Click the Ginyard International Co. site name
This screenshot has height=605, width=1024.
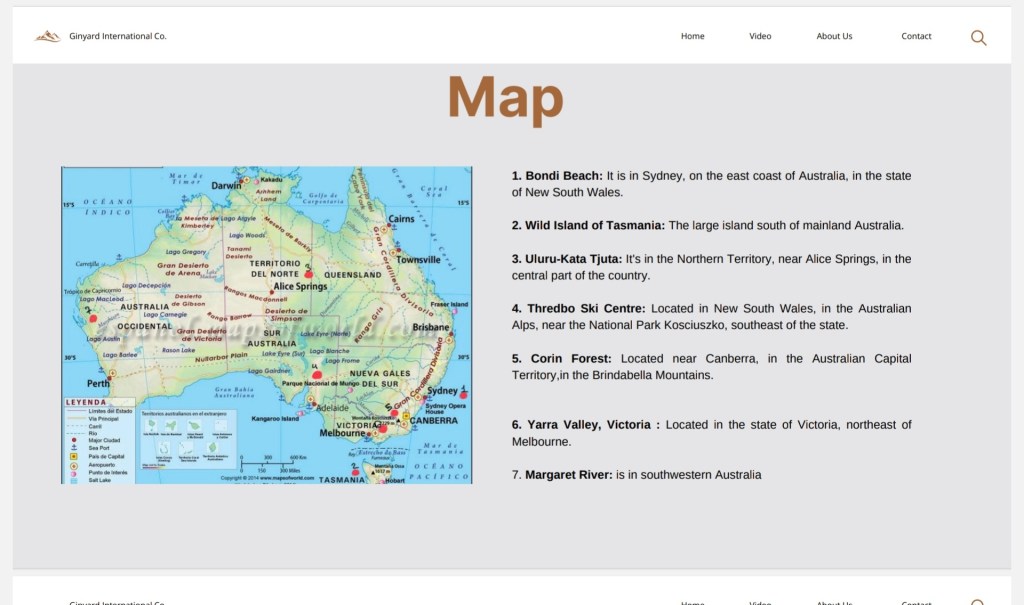118,37
